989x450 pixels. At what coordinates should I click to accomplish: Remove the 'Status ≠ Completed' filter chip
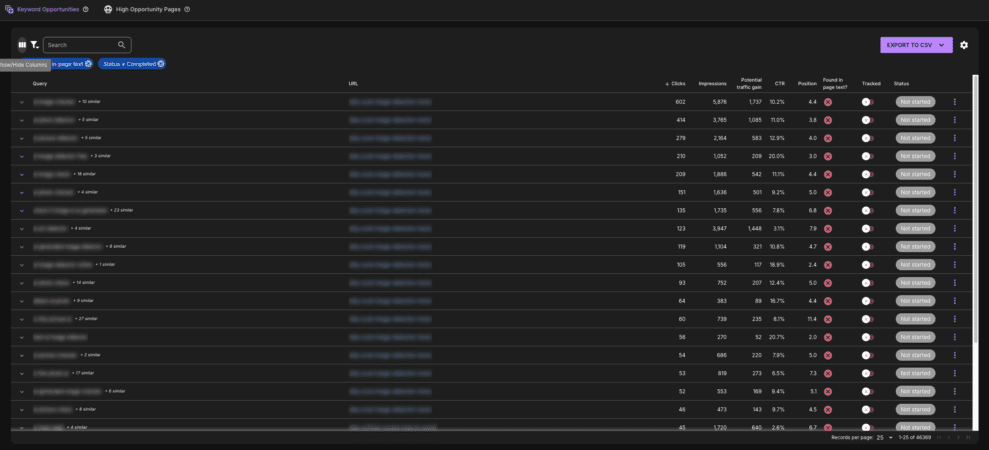(x=161, y=64)
